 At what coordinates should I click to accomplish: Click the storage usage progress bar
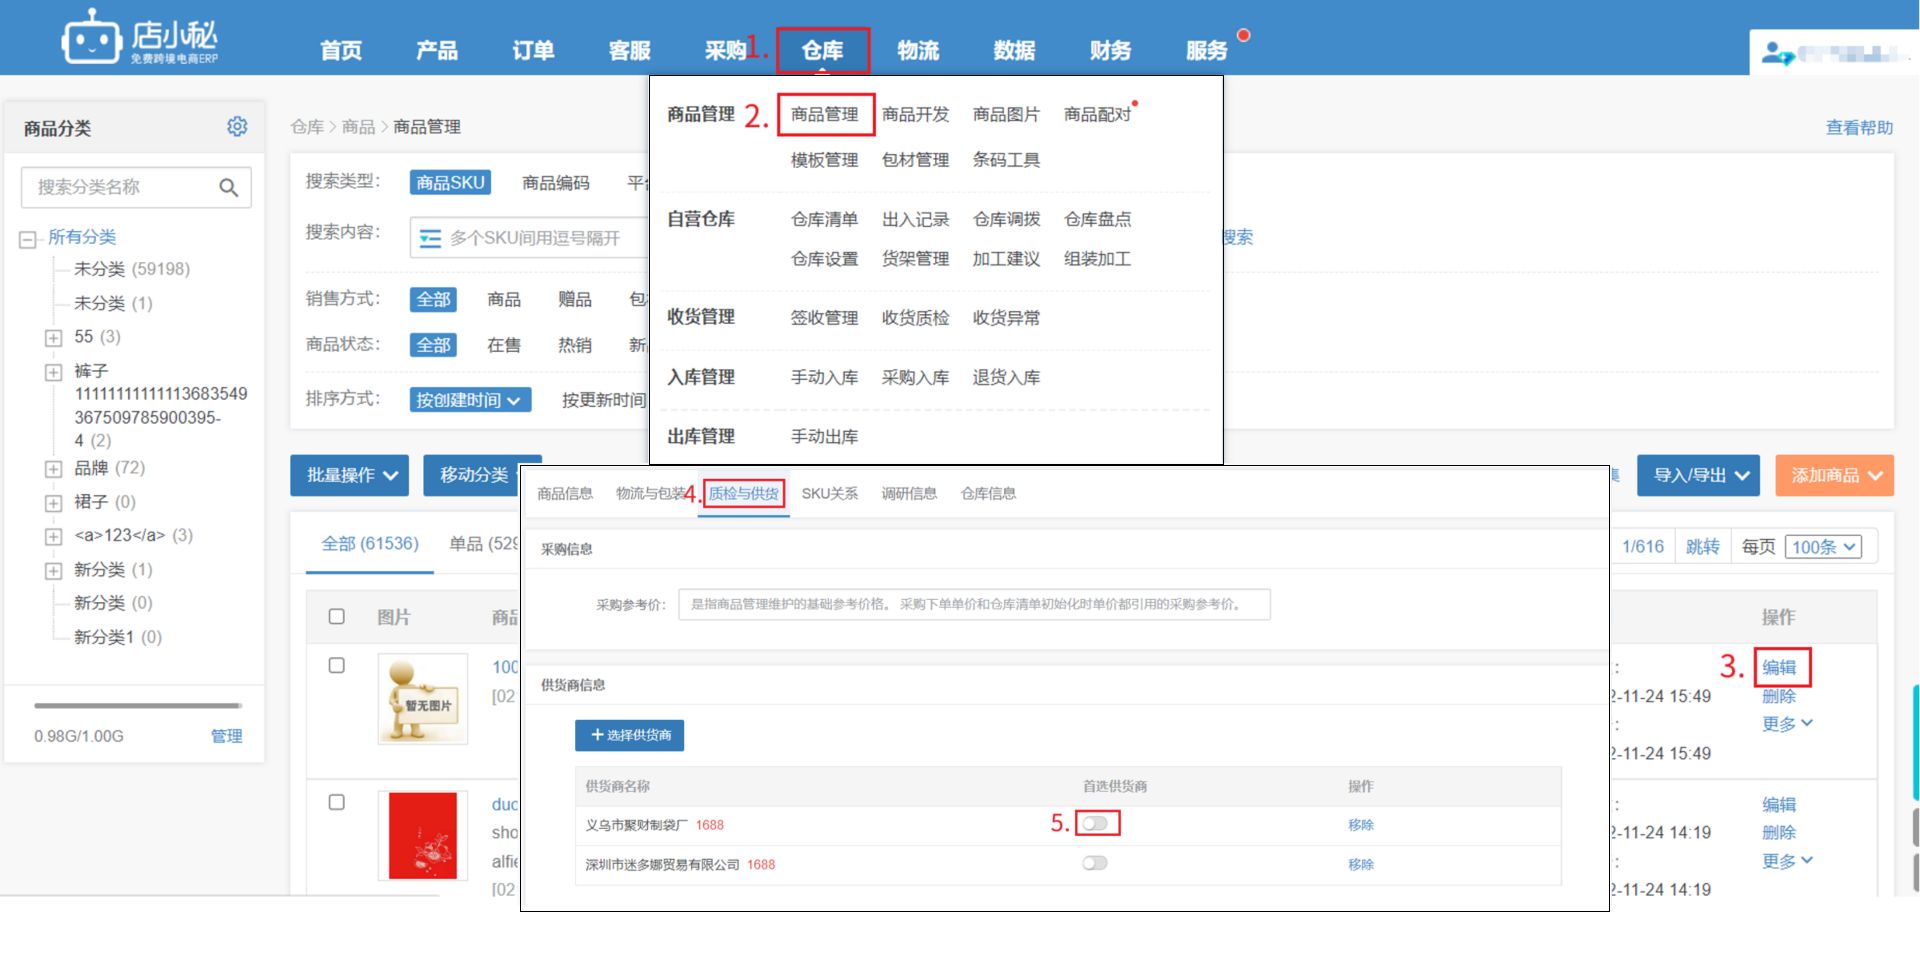click(137, 705)
